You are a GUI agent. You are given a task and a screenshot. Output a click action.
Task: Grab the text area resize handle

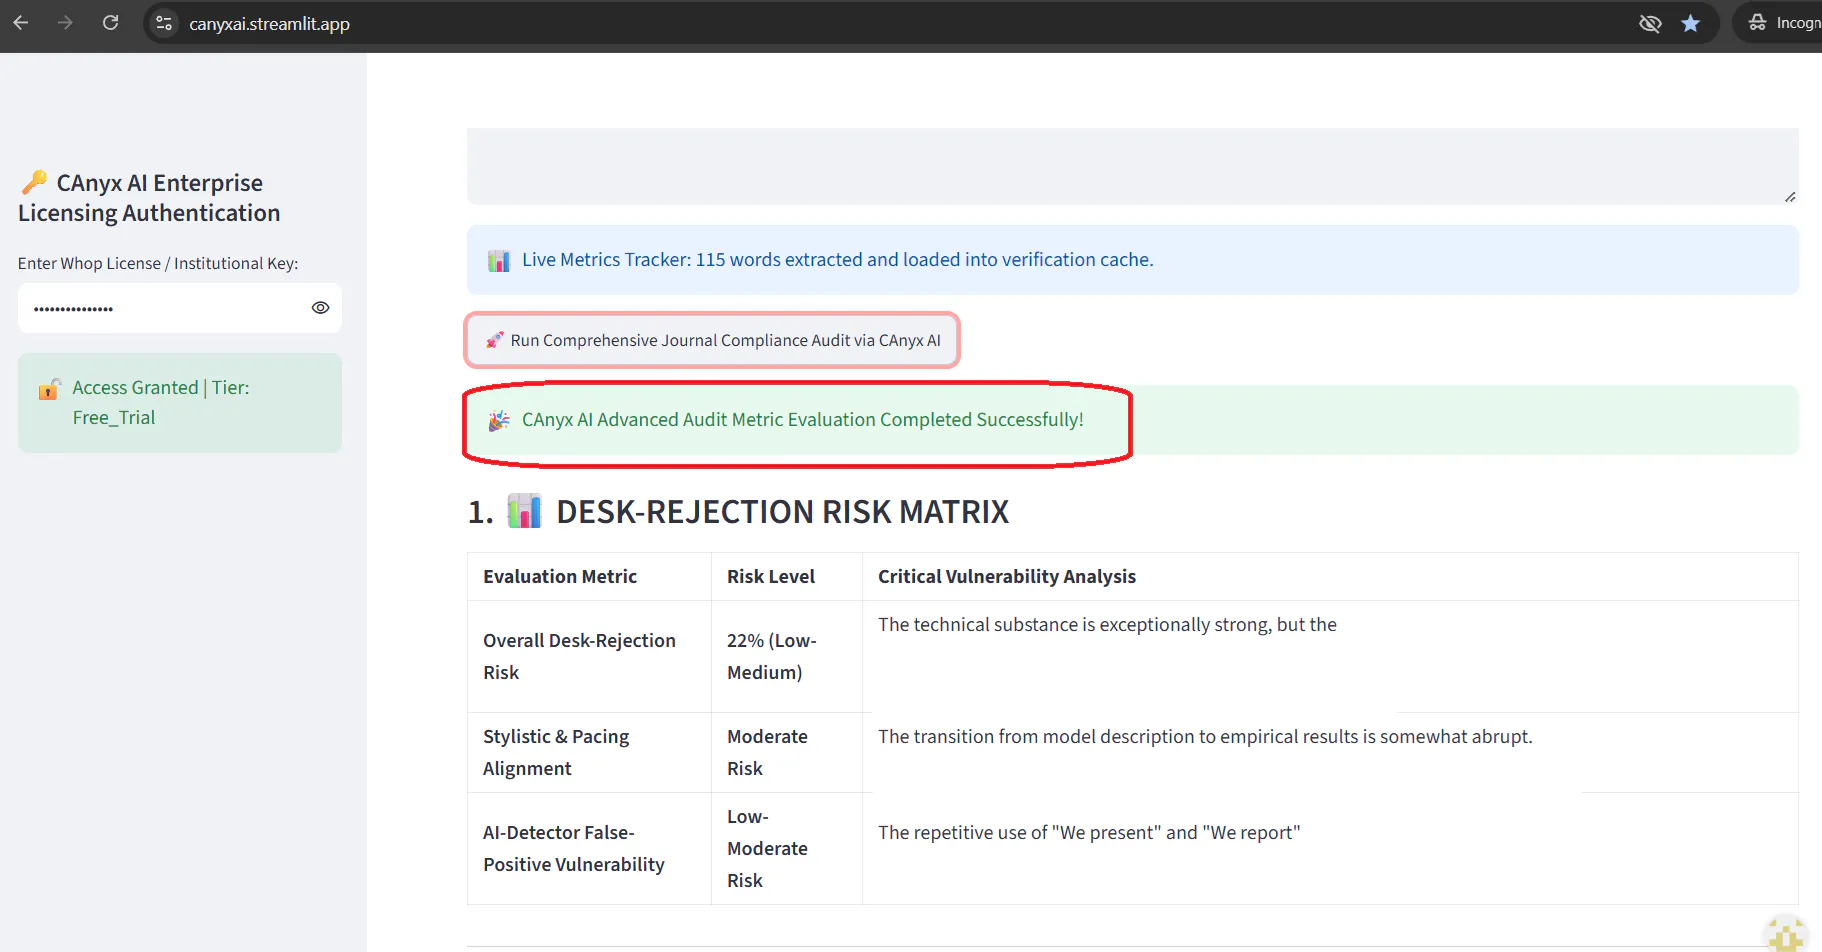click(x=1790, y=197)
